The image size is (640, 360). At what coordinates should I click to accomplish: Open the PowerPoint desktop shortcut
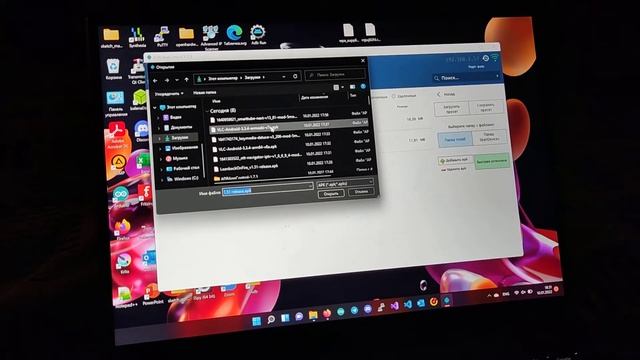pos(153,295)
